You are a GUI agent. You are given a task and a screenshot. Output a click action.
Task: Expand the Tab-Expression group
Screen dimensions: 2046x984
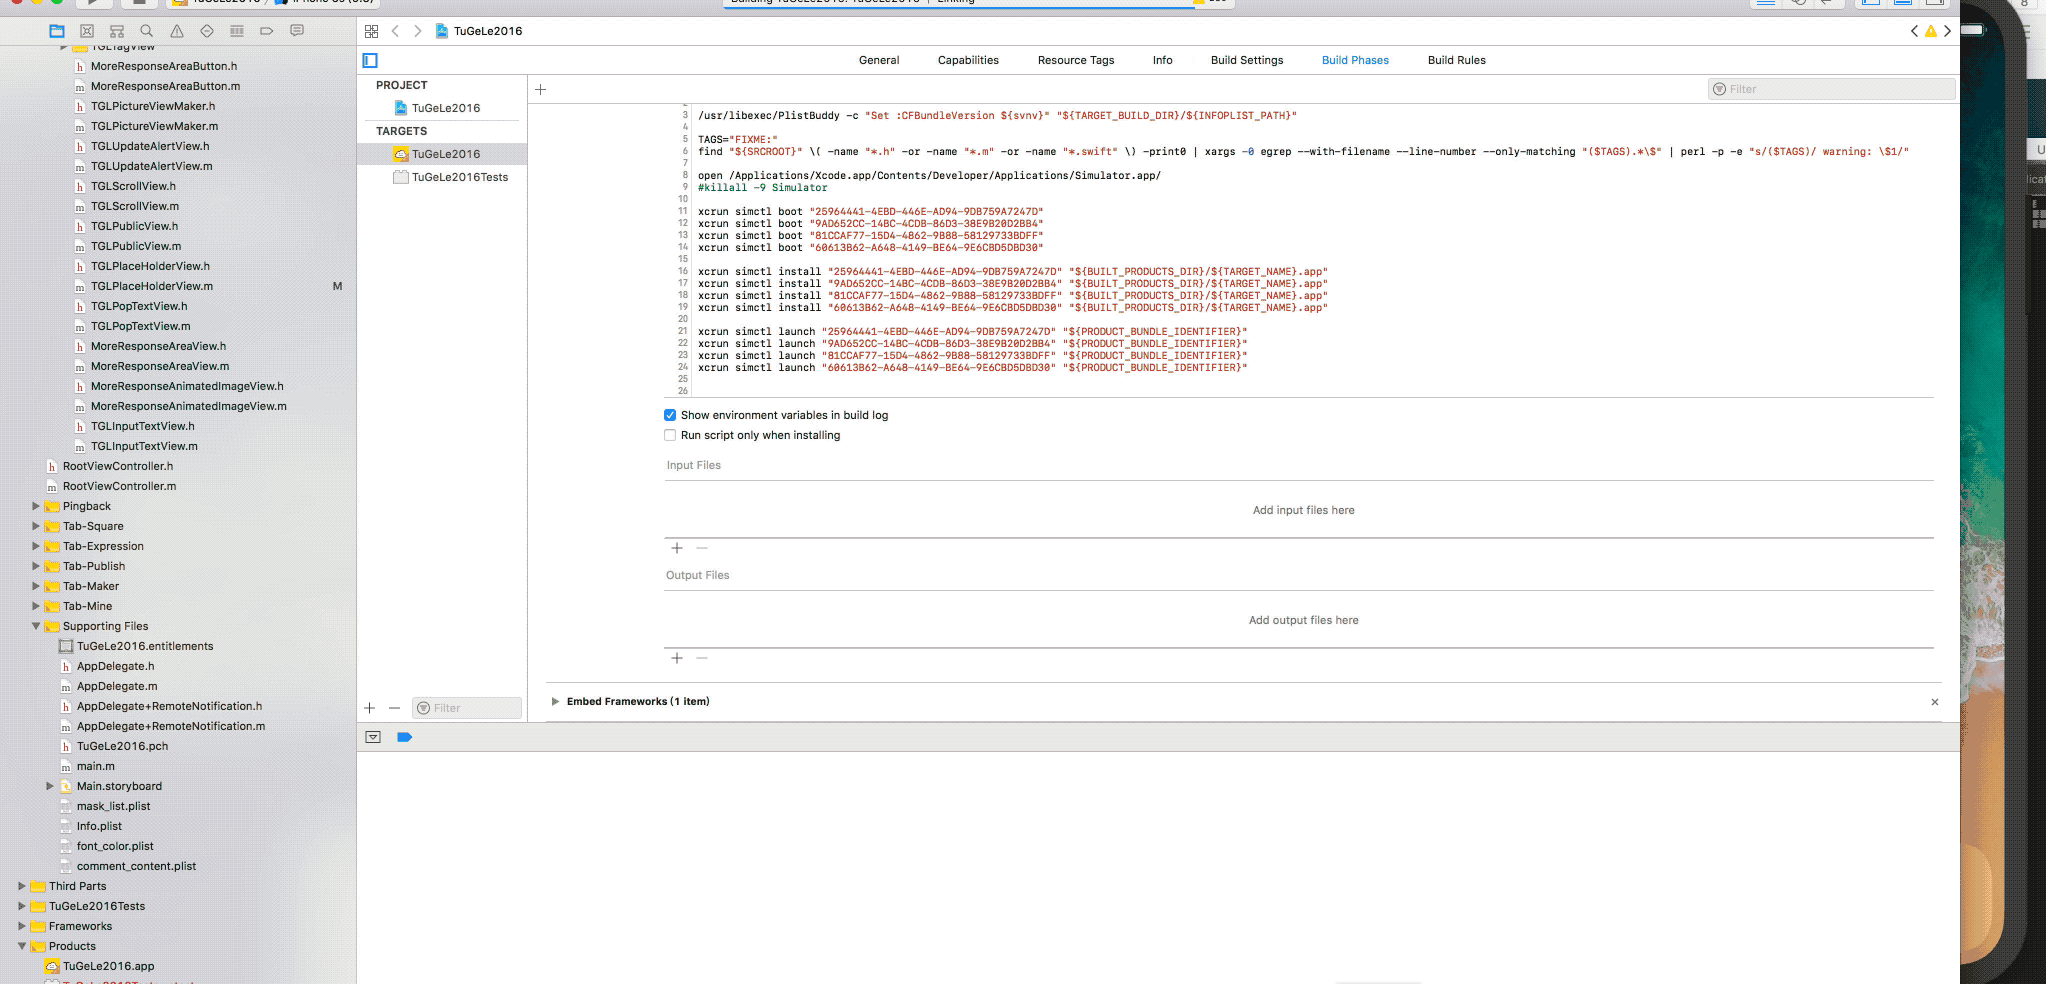[36, 546]
